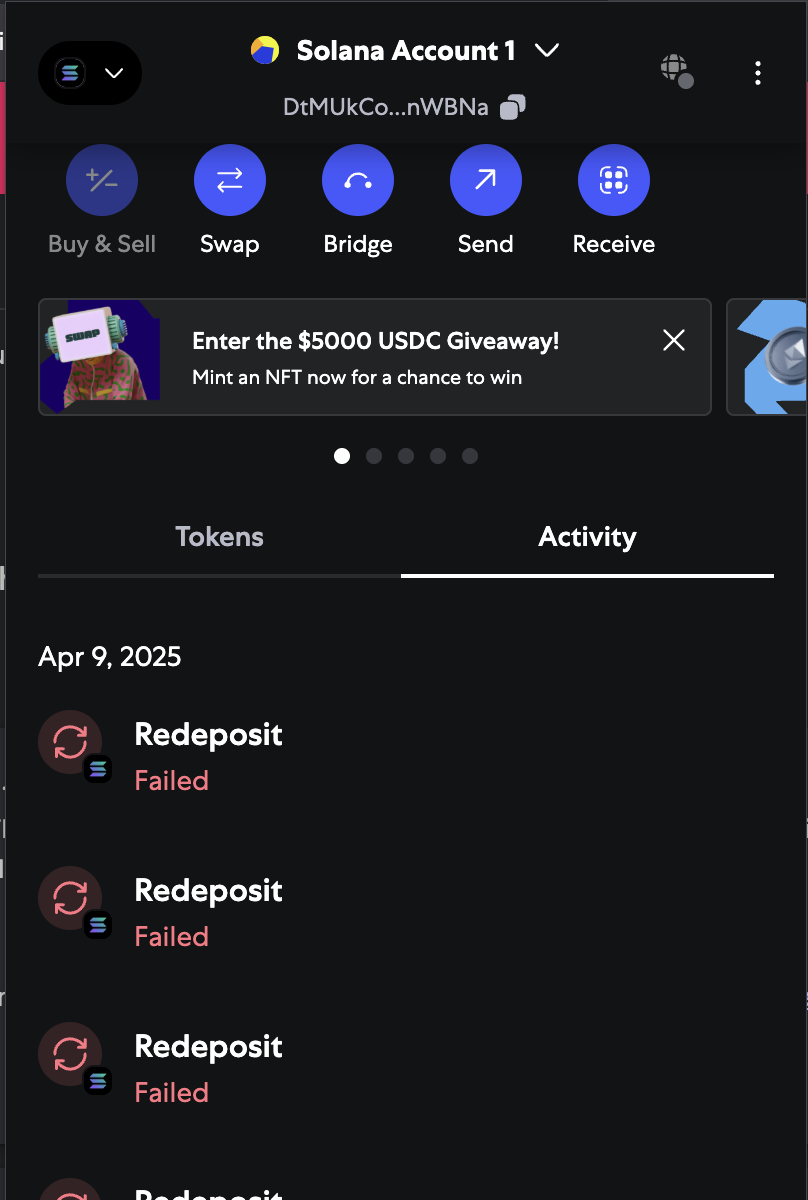The image size is (808, 1200).
Task: Open the first failed Redeposit transaction
Action: [x=405, y=756]
